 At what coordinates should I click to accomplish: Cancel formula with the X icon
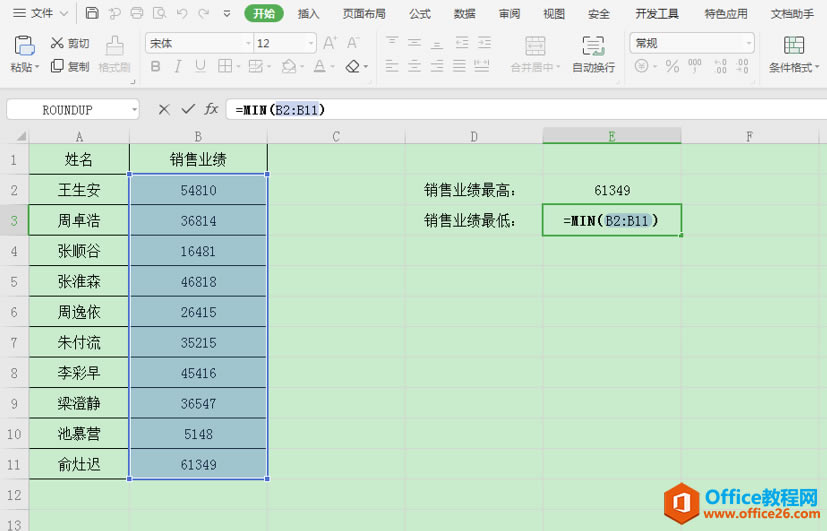(164, 109)
